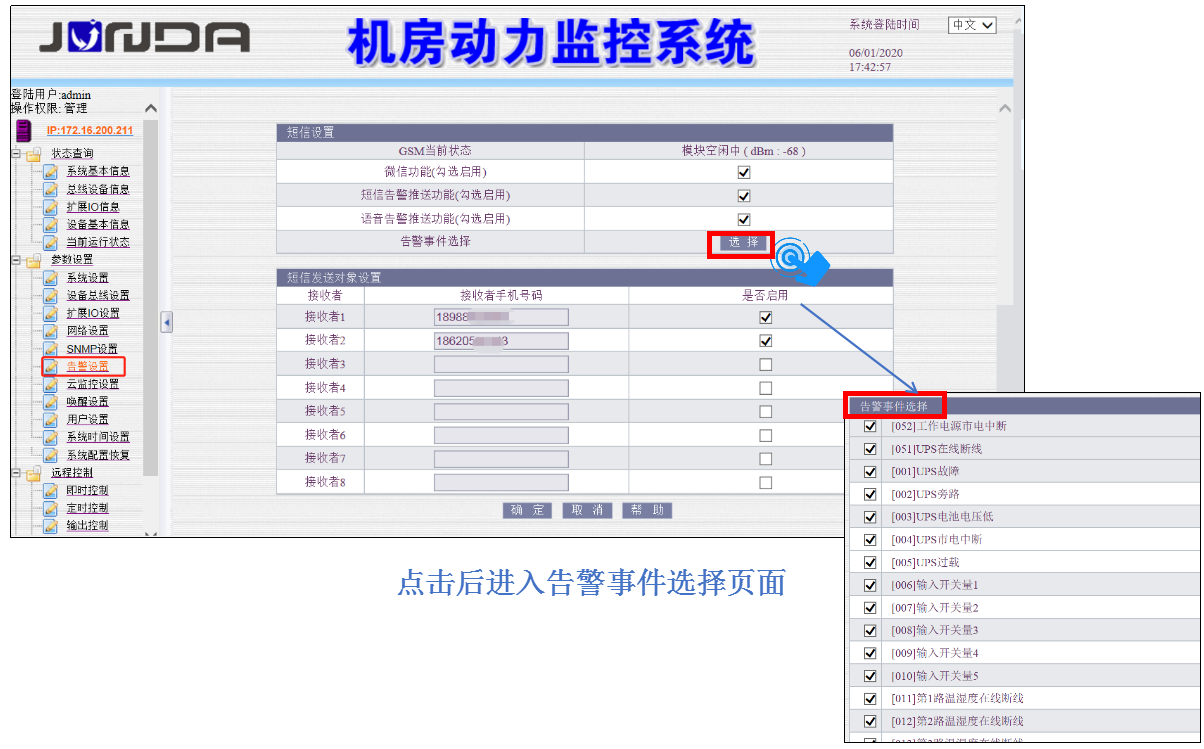Screen dimensions: 1204x749
Task: Click the 用户设置 page icon
Action: click(x=49, y=421)
